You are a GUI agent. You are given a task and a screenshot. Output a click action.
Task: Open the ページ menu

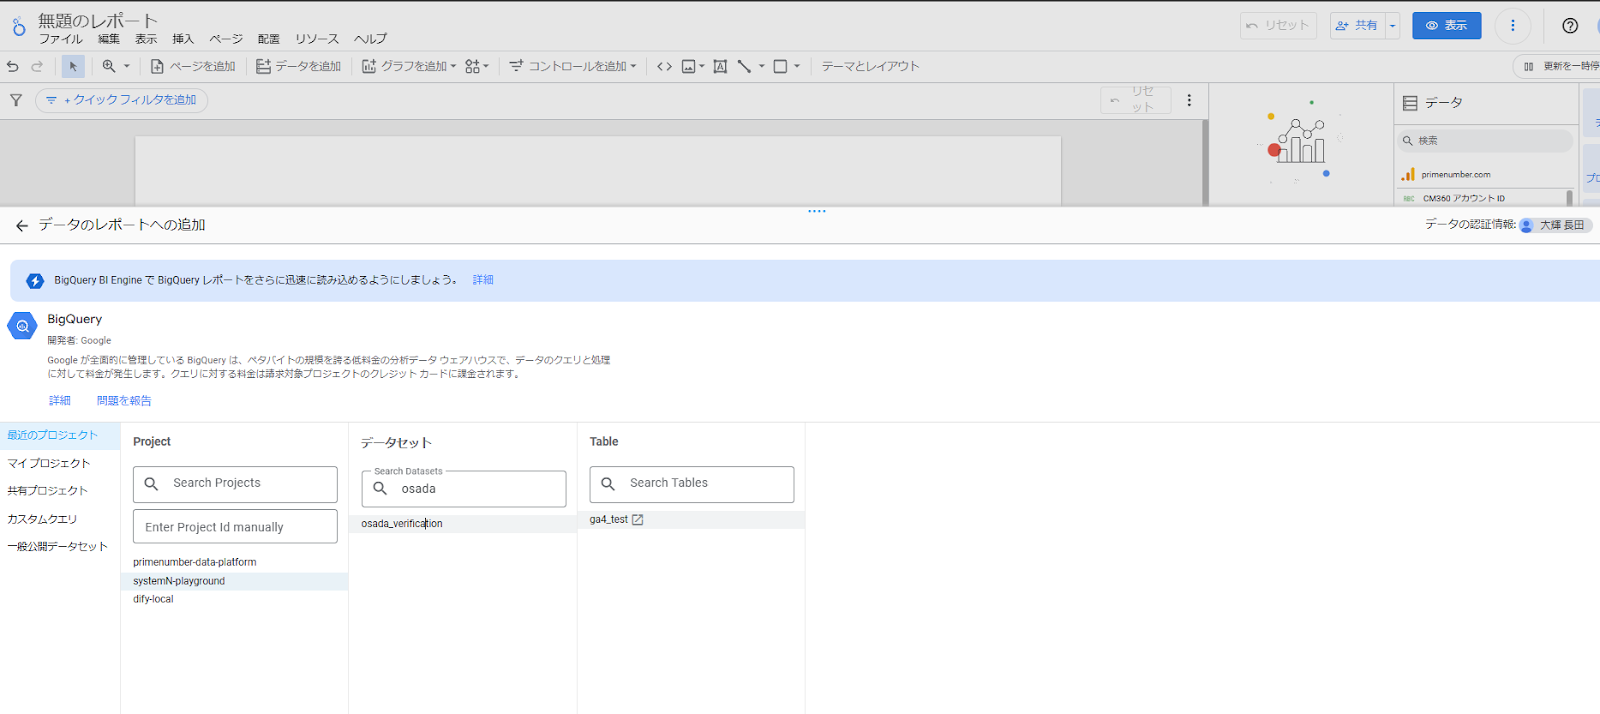click(x=226, y=39)
